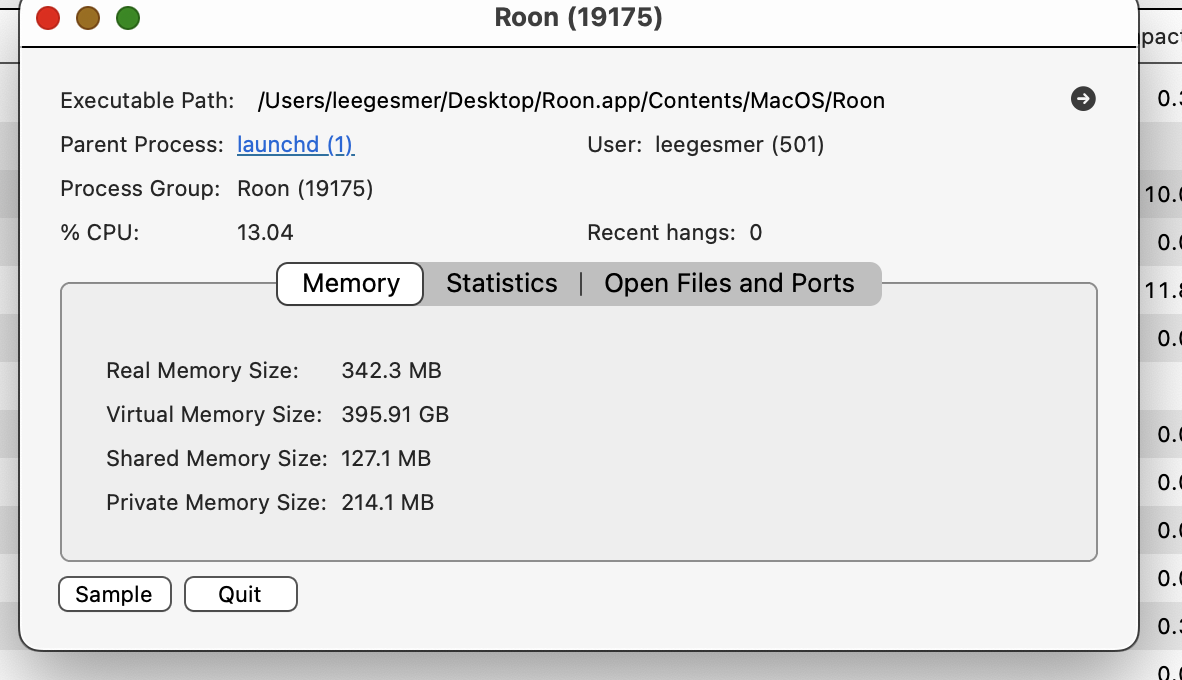Click the reveal-in-Finder arrow icon
Image resolution: width=1182 pixels, height=680 pixels.
1083,99
